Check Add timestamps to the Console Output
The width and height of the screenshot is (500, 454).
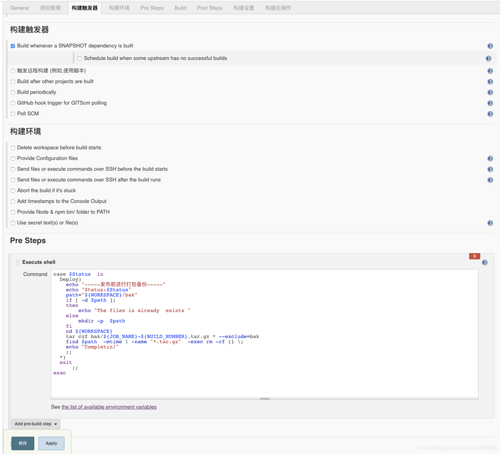(x=13, y=201)
